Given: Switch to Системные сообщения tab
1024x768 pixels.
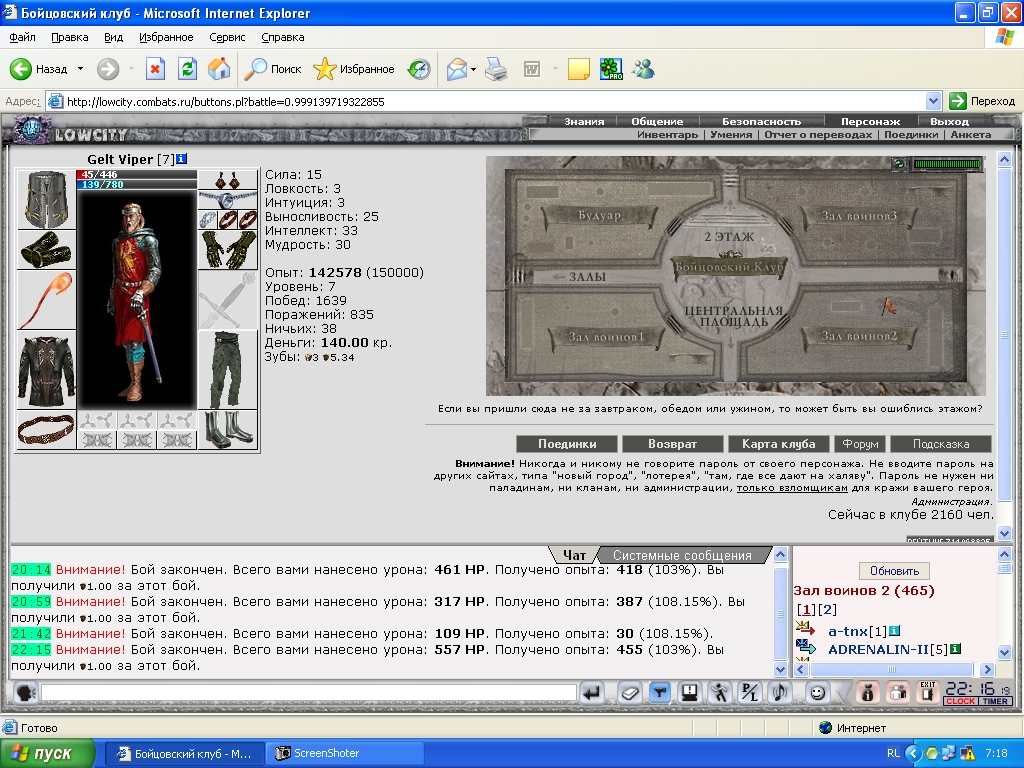Looking at the screenshot, I should pyautogui.click(x=682, y=555).
